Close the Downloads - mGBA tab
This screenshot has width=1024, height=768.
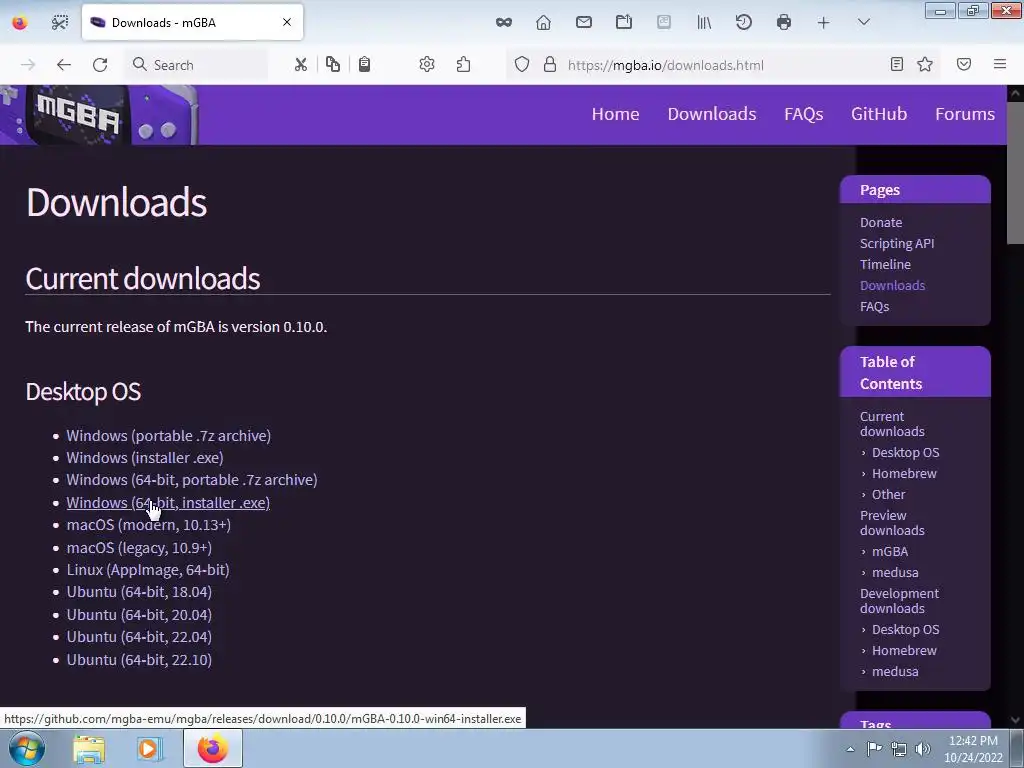287,22
